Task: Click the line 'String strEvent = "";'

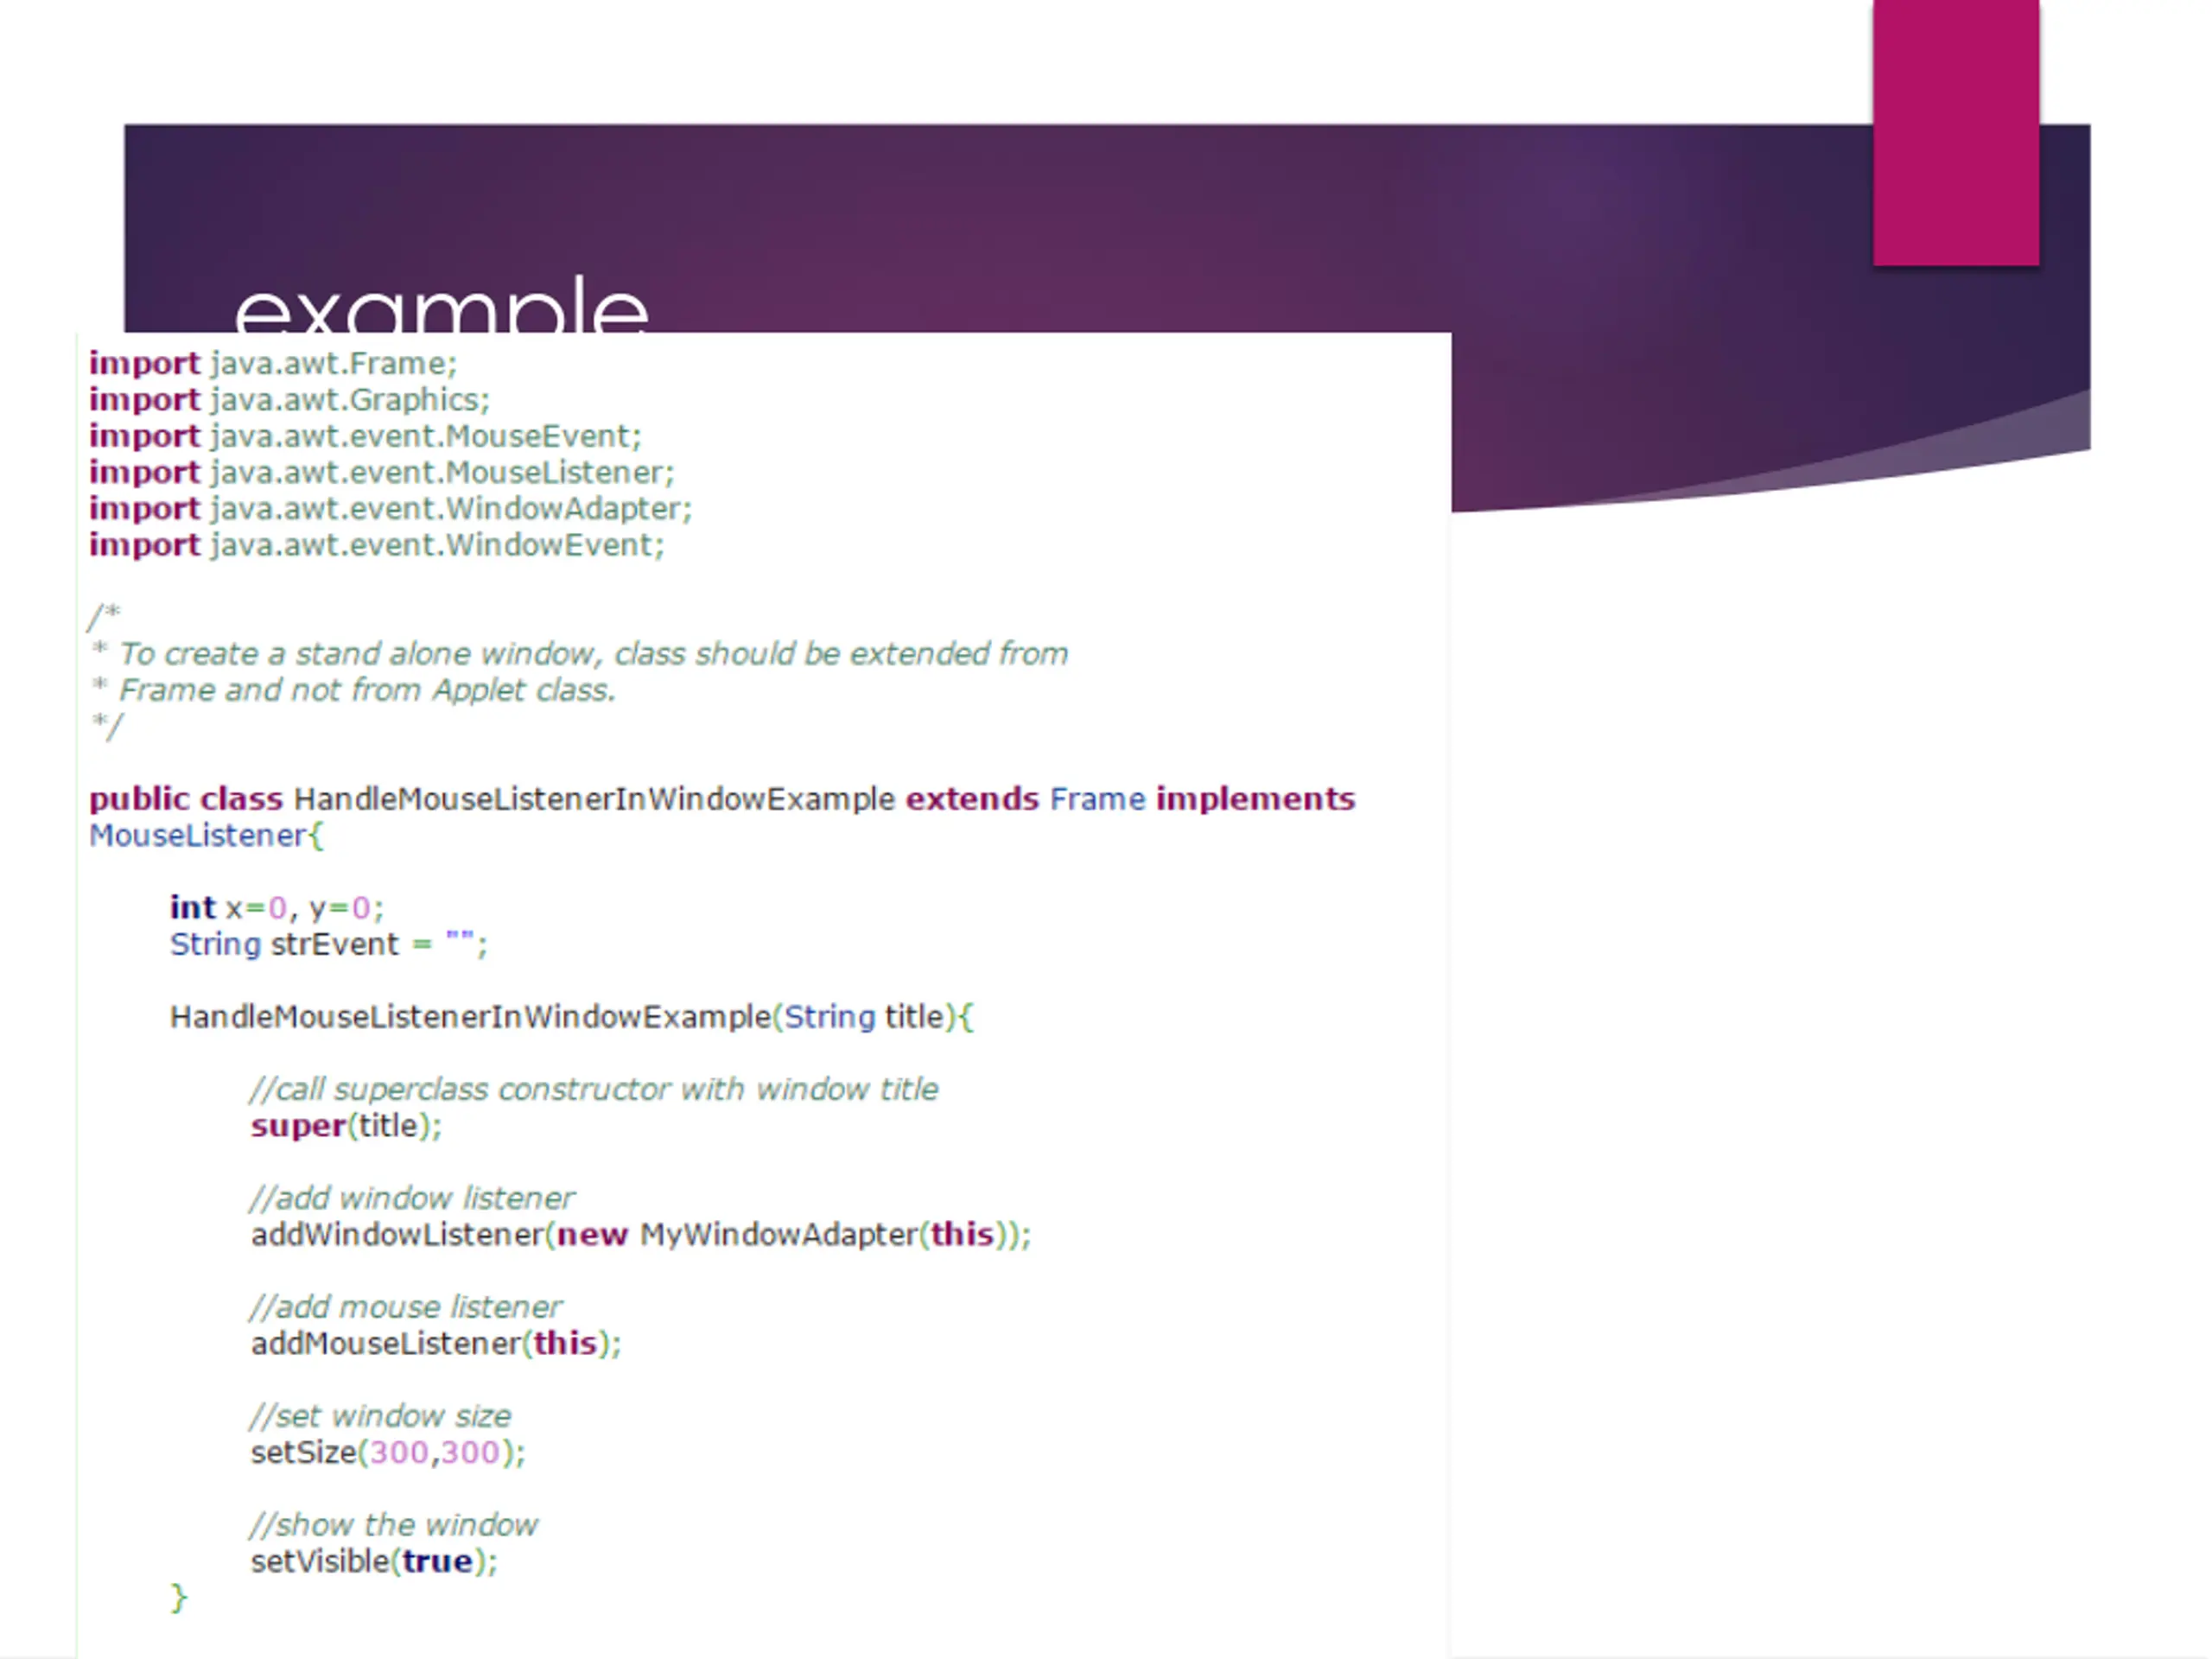Action: pyautogui.click(x=328, y=944)
